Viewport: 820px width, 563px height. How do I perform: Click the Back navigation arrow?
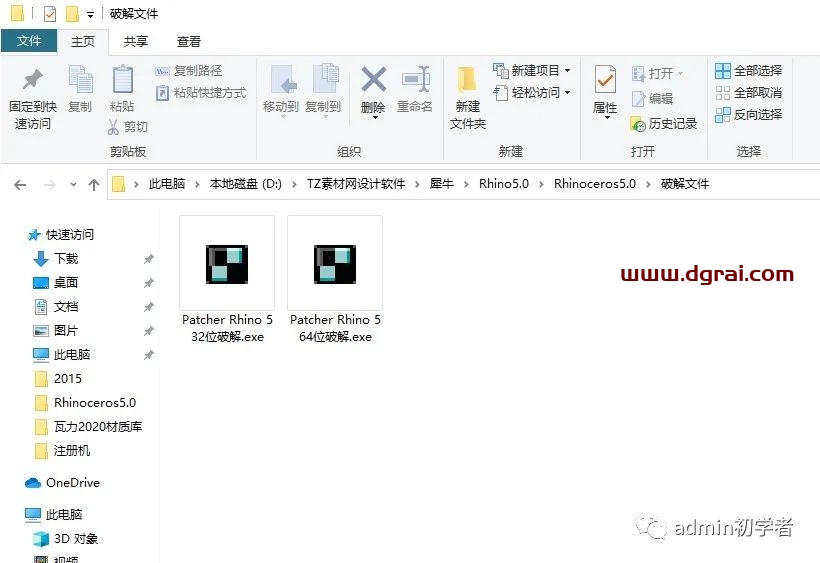(x=20, y=185)
